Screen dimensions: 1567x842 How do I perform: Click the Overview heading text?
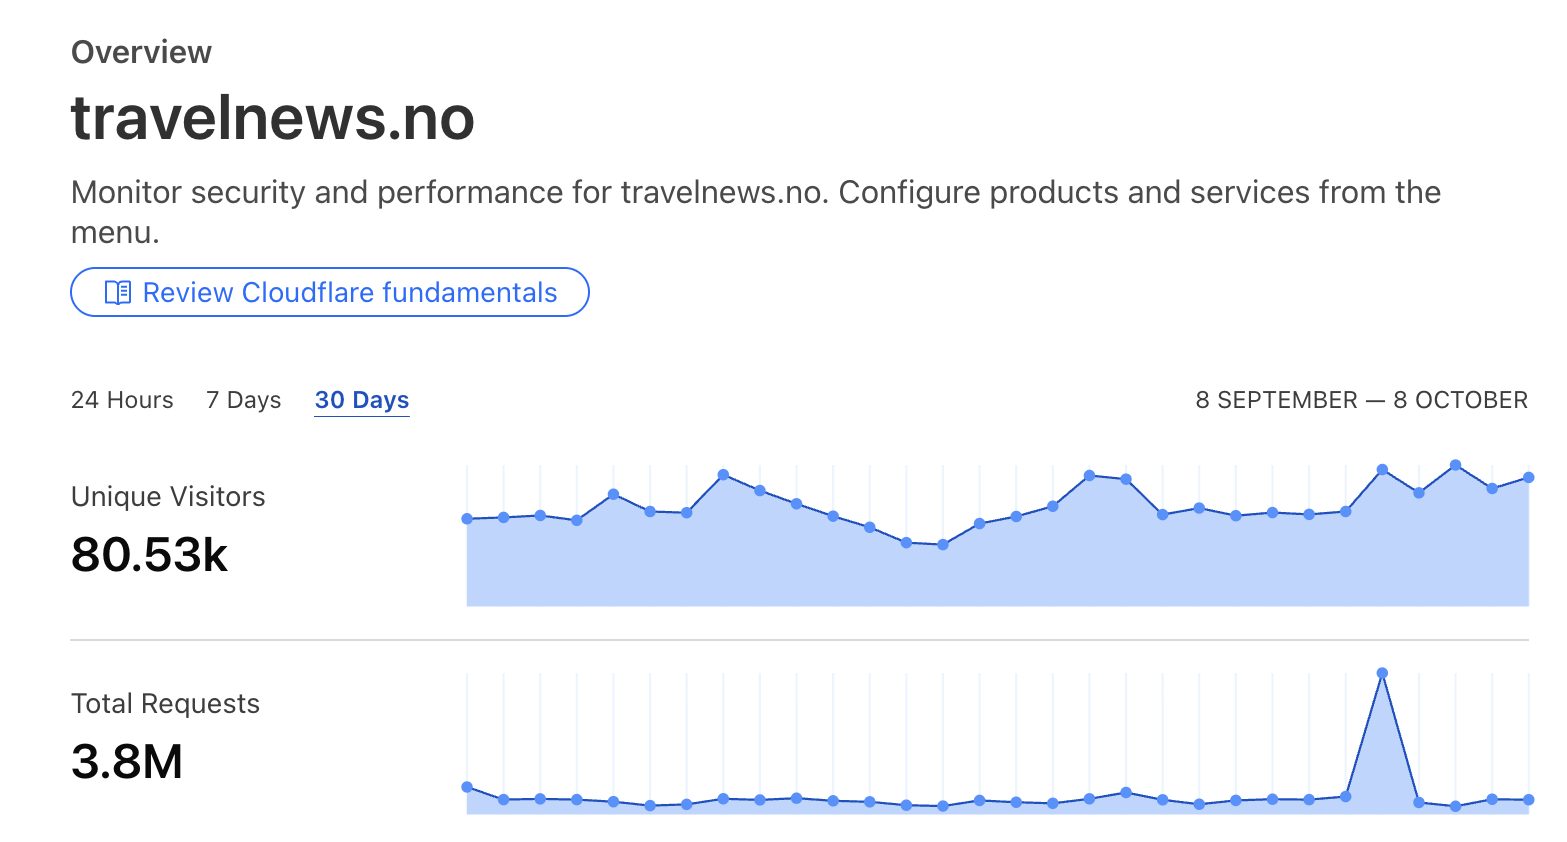[x=141, y=52]
